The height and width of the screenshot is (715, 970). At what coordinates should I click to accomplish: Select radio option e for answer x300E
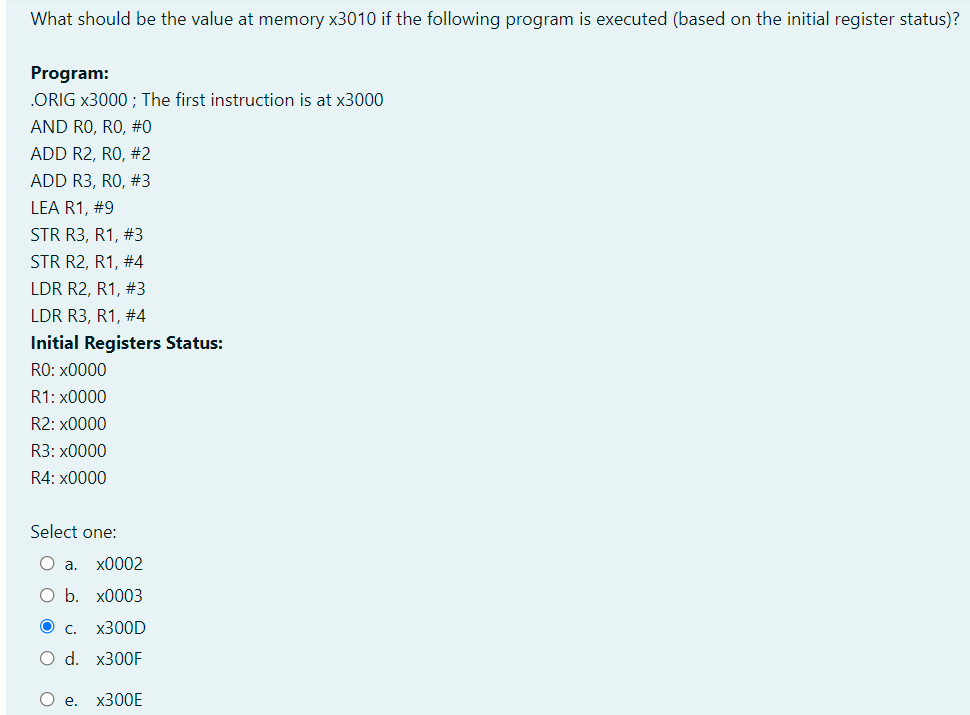(x=47, y=699)
